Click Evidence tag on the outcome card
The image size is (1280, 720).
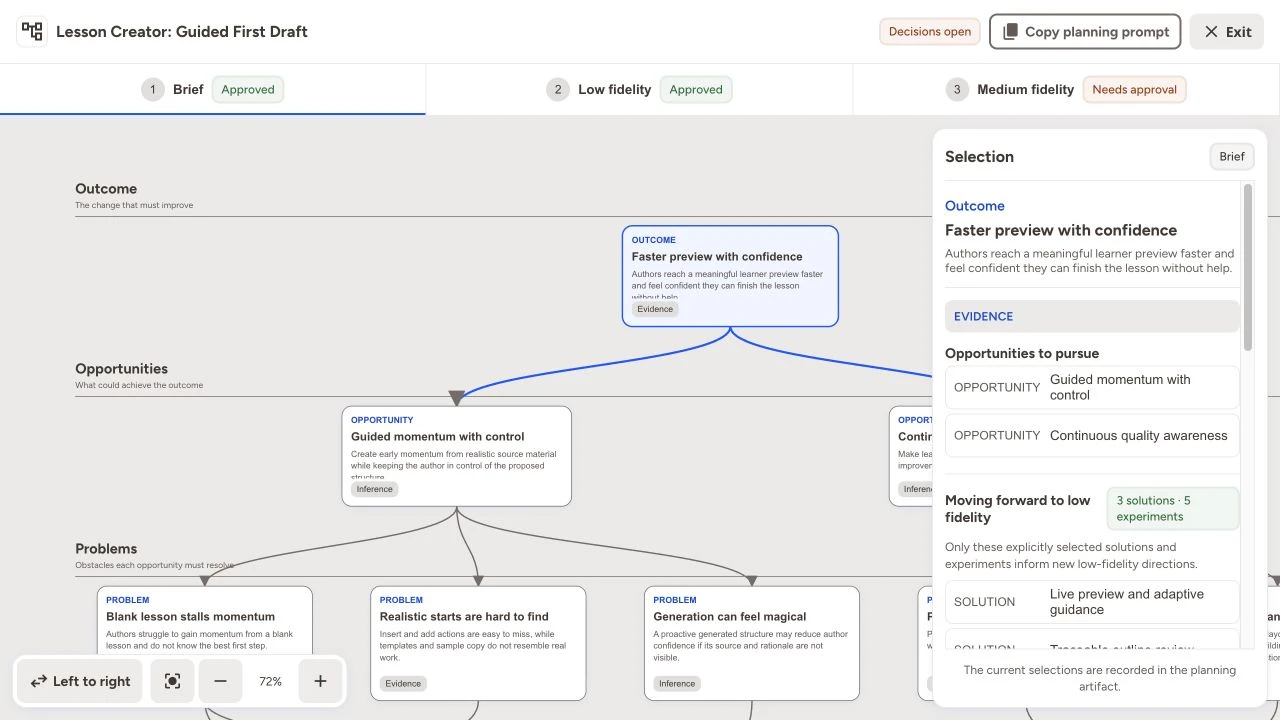pos(655,309)
